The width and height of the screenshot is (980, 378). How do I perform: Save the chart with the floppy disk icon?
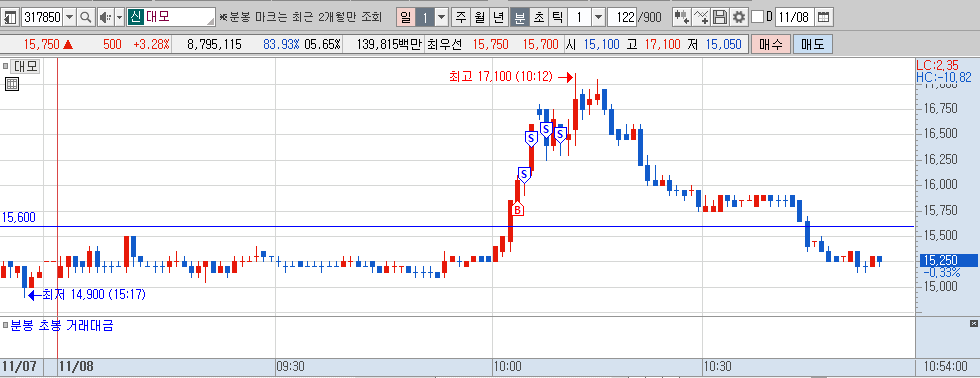point(721,17)
